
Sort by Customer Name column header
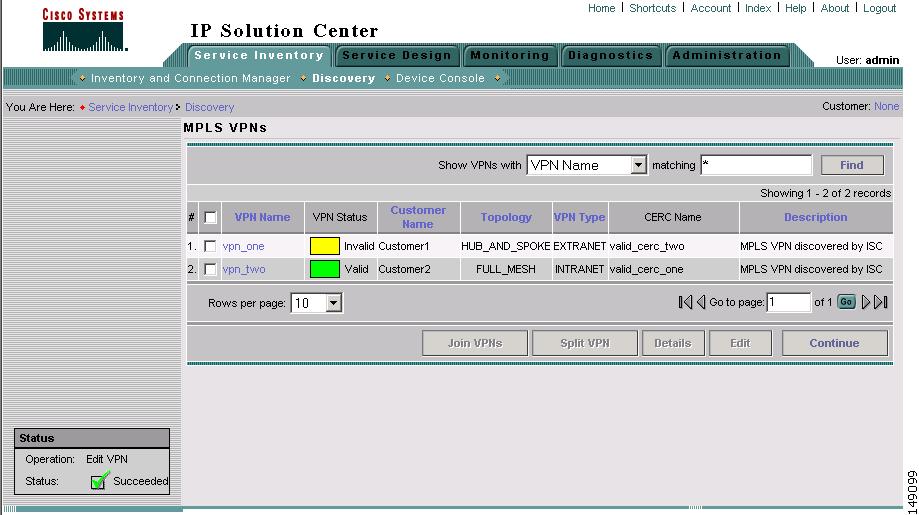click(418, 217)
